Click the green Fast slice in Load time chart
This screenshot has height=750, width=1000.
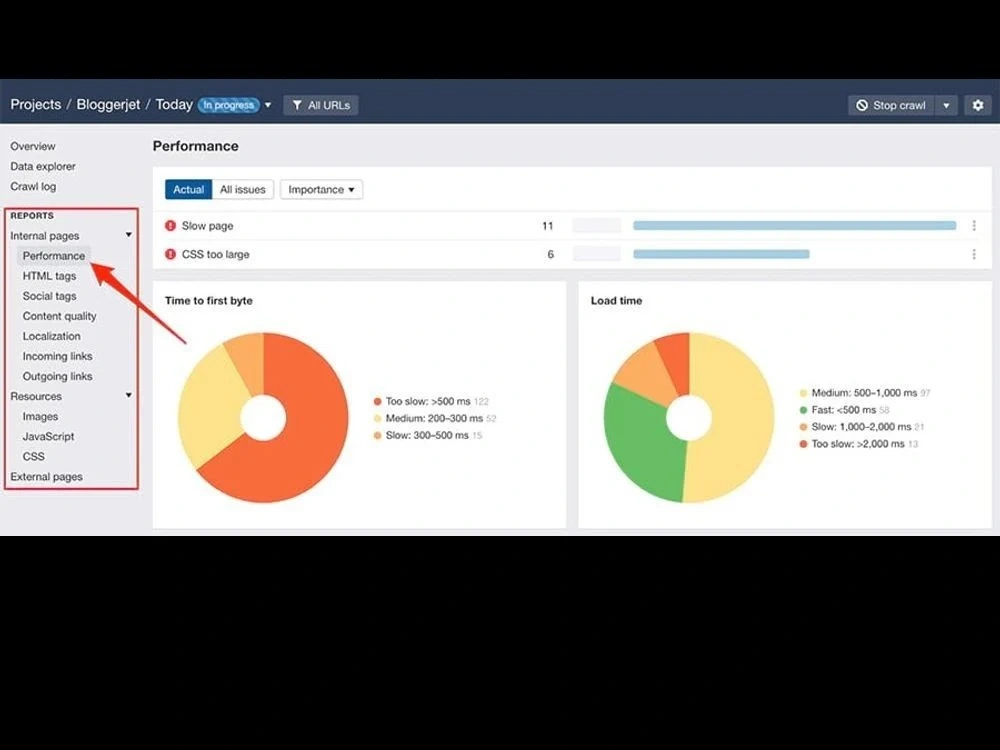point(641,440)
